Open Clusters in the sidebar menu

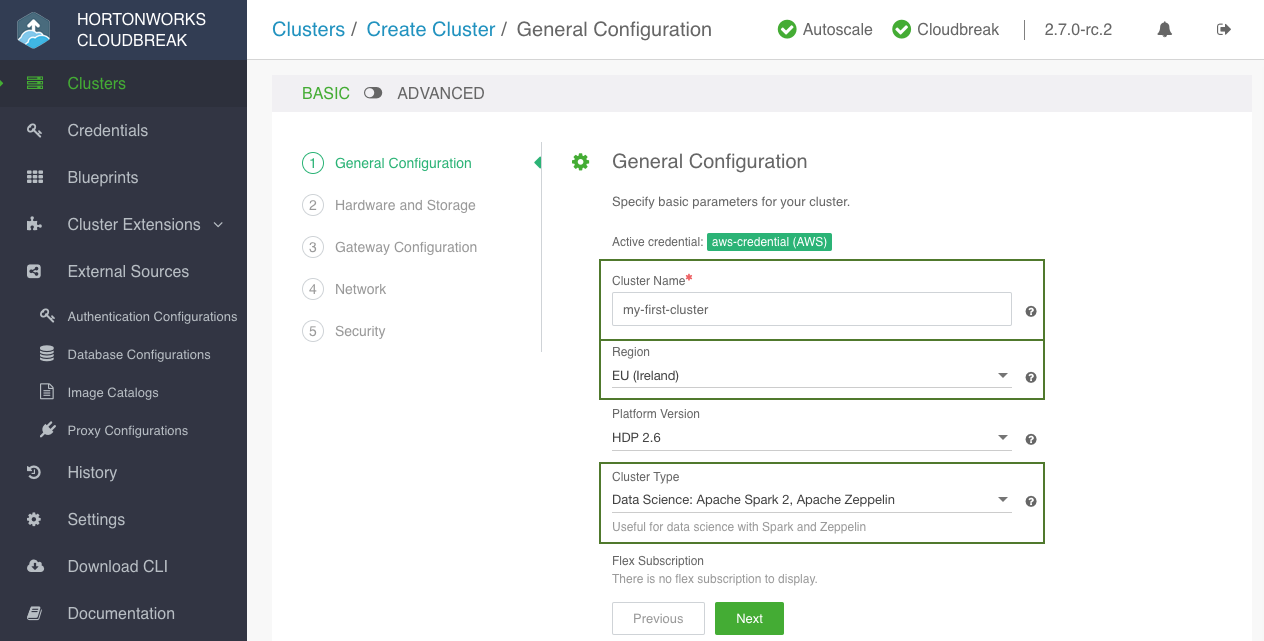97,83
